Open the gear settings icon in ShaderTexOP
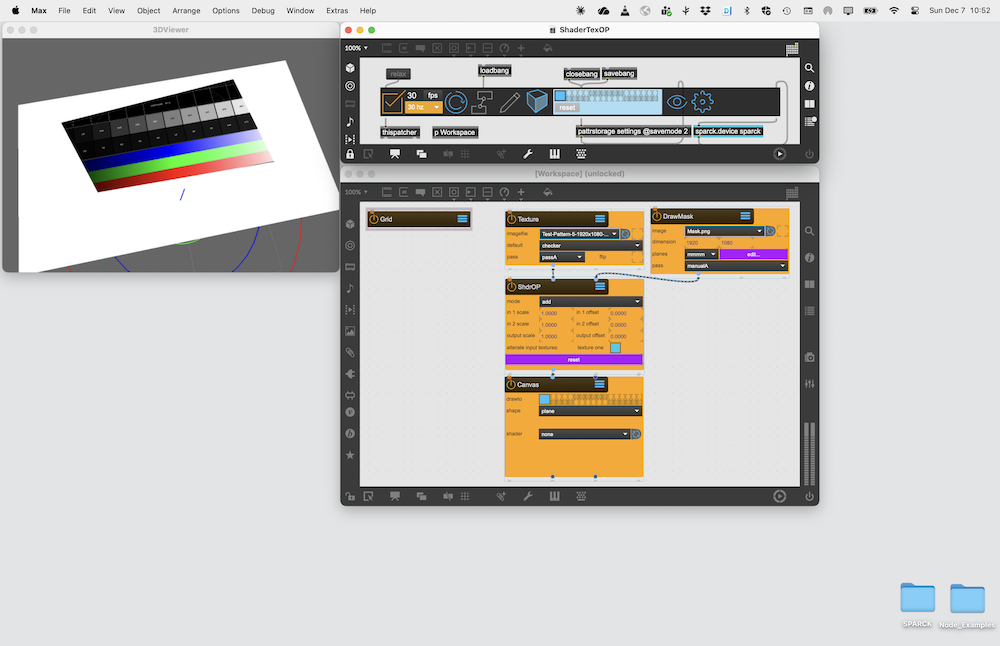Viewport: 1000px width, 646px height. 702,102
